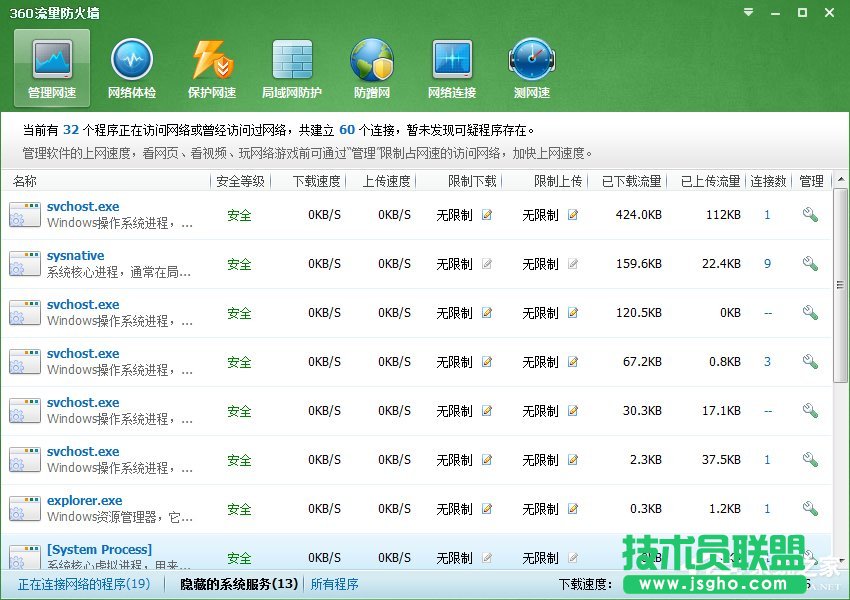850x600 pixels.
Task: Edit upload limit for 2.3KB svchost.exe row
Action: pyautogui.click(x=572, y=460)
